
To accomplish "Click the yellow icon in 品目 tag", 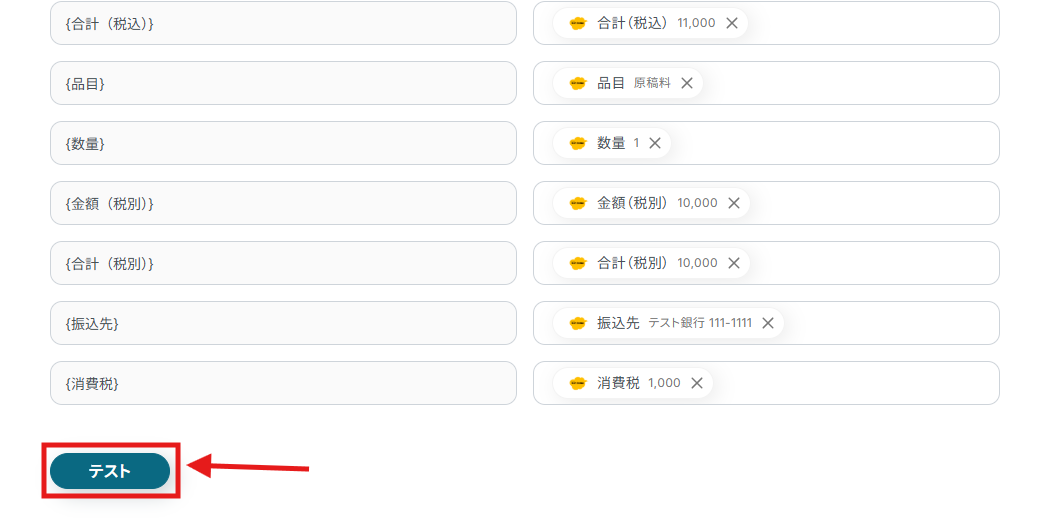I will pyautogui.click(x=577, y=83).
